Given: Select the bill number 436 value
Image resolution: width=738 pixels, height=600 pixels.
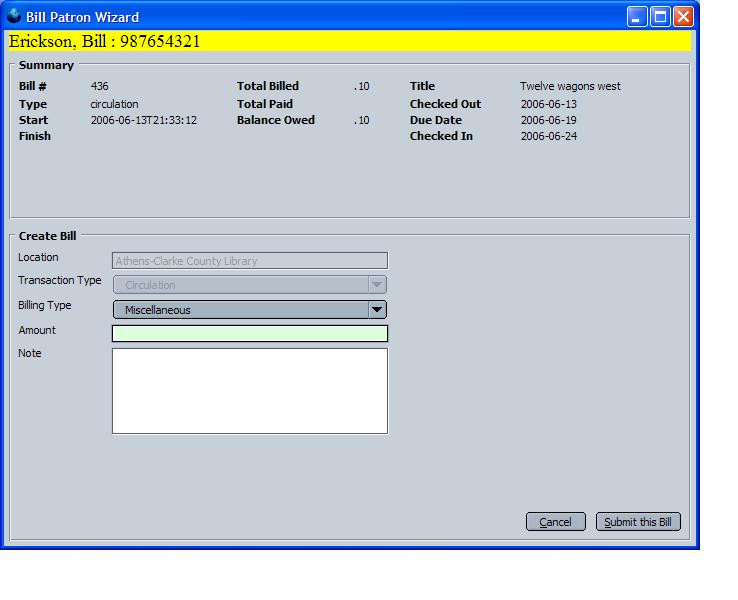Looking at the screenshot, I should tap(100, 87).
